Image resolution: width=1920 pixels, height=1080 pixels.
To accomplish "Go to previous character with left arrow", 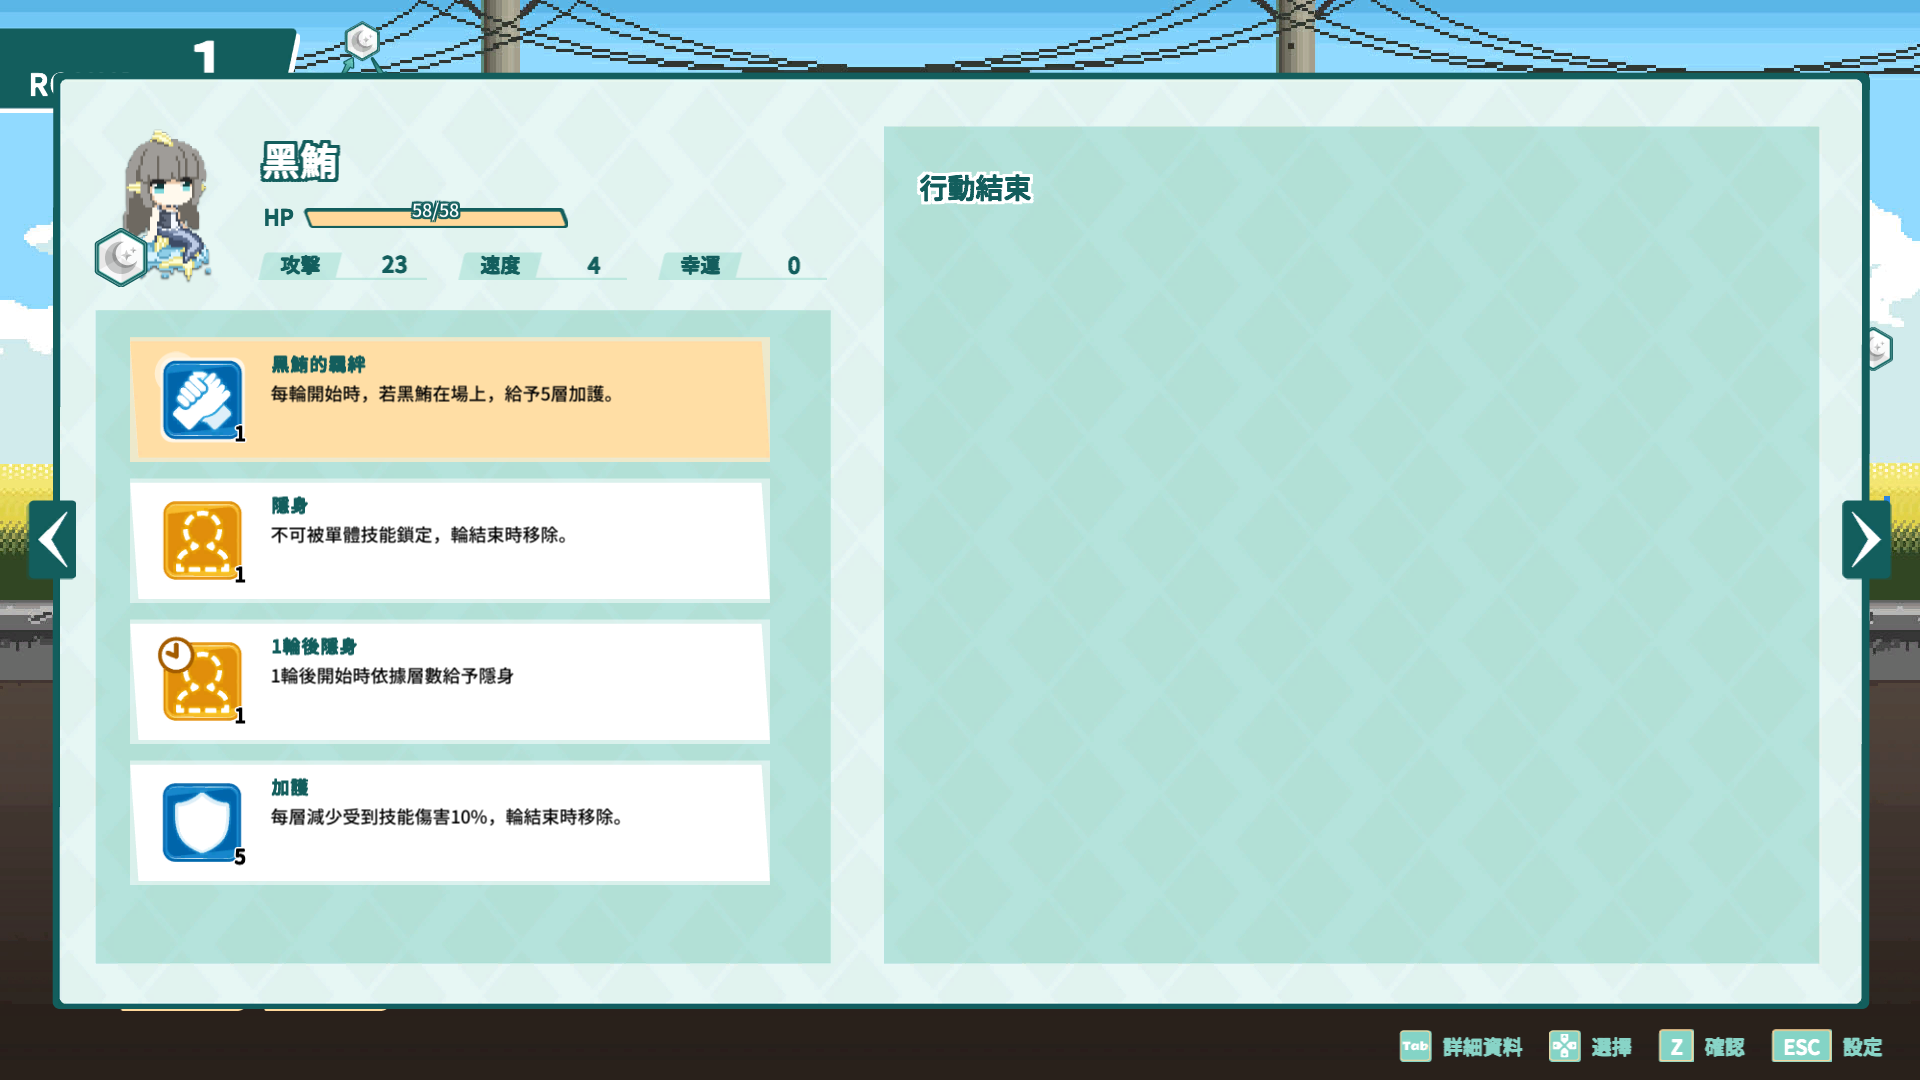I will [x=53, y=540].
